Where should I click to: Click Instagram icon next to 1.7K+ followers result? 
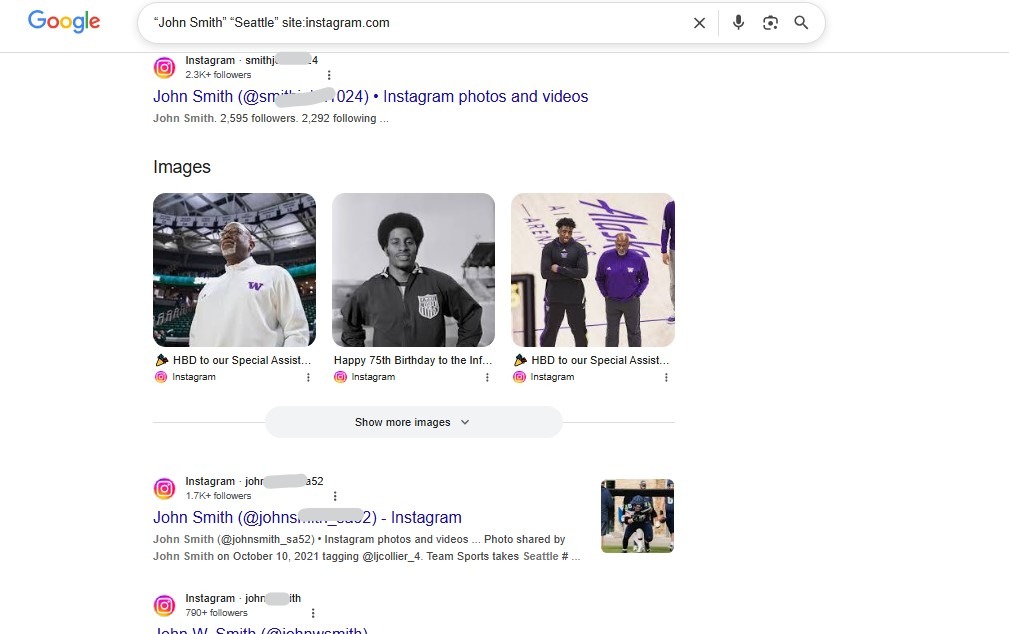164,489
